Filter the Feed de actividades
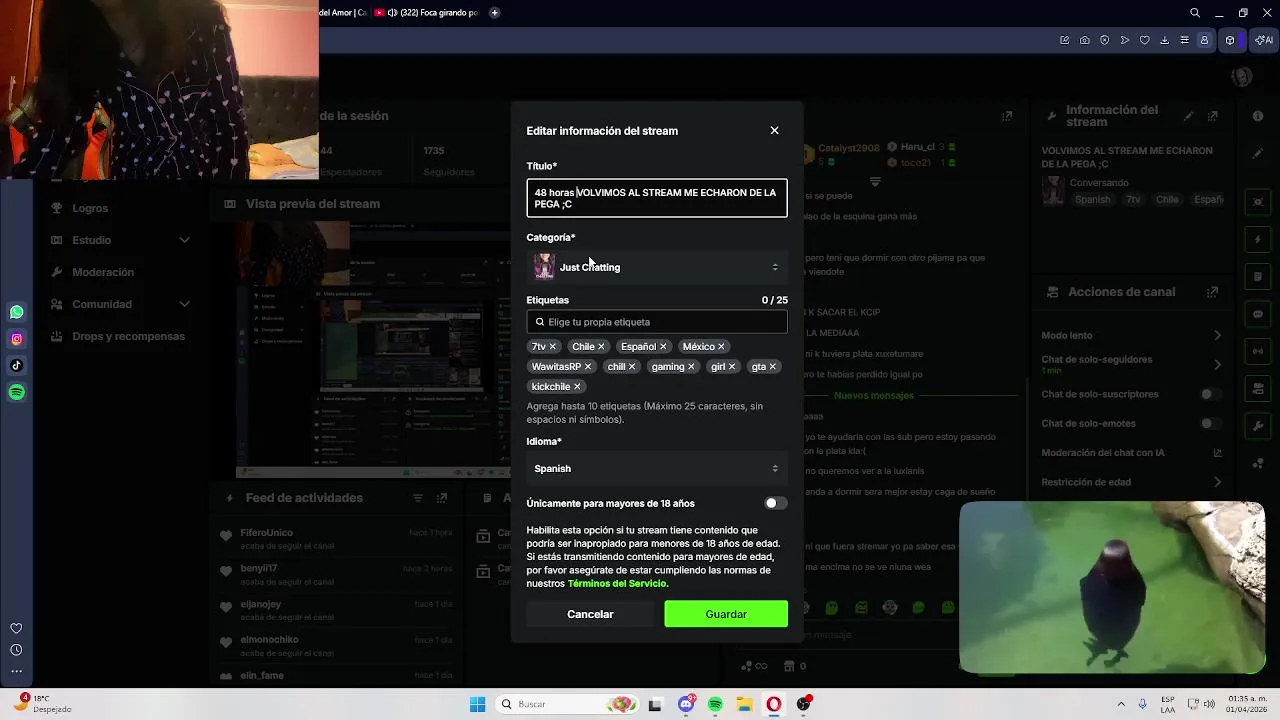This screenshot has width=1280, height=720. point(418,498)
